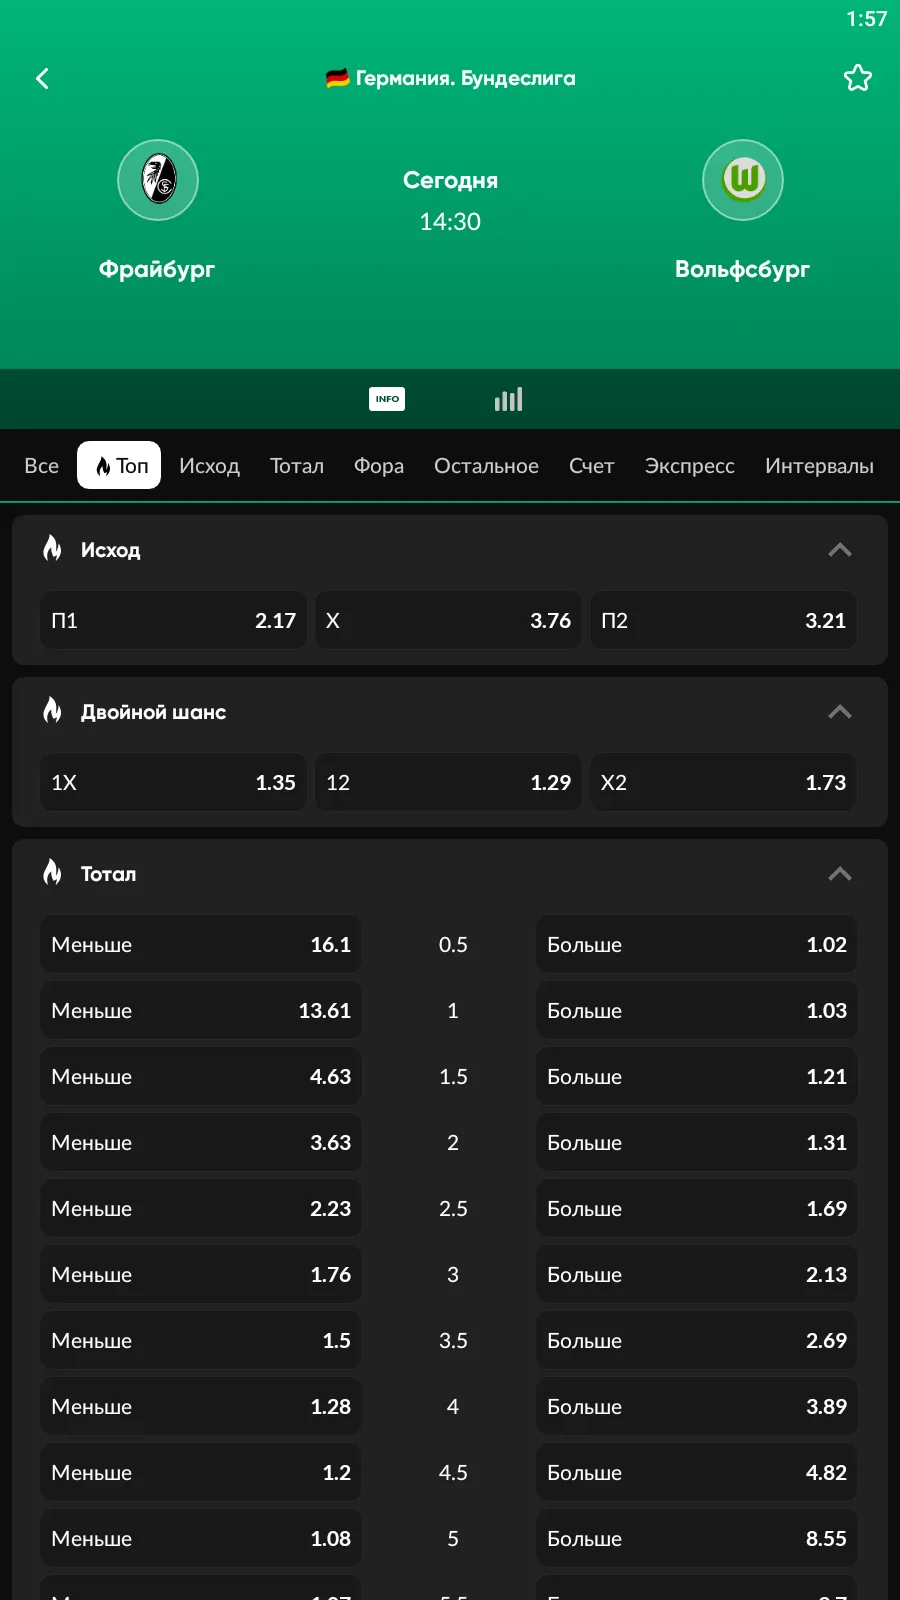
Task: Select the Интервалы tab
Action: pyautogui.click(x=819, y=466)
